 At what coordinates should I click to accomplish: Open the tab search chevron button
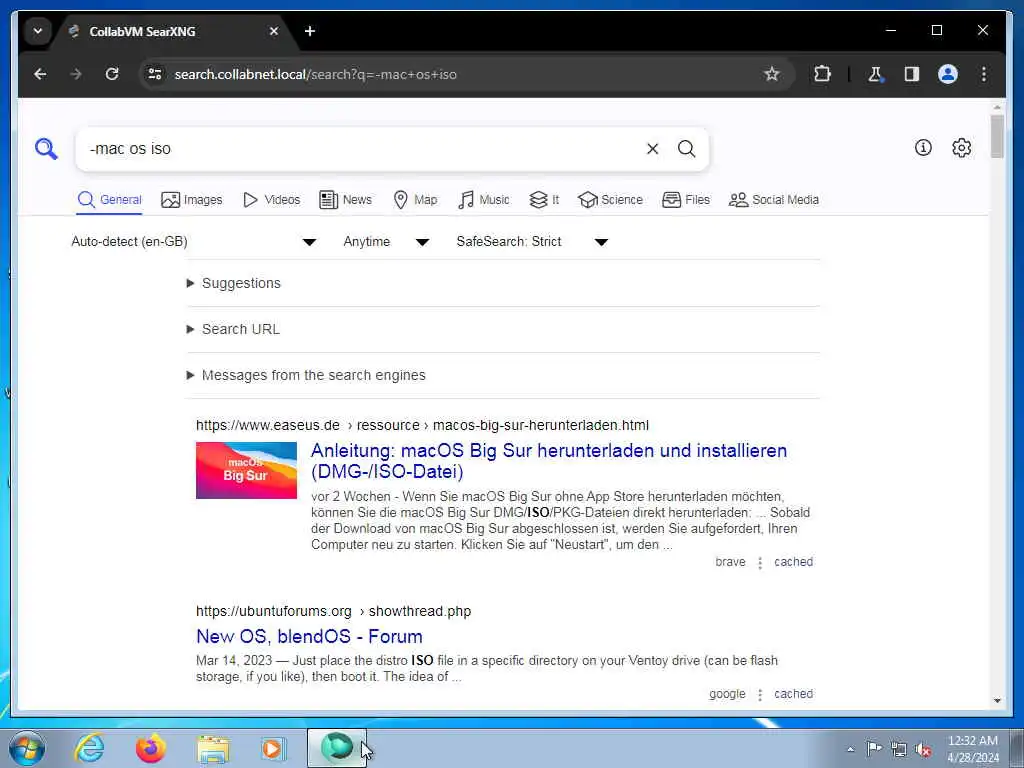[38, 31]
